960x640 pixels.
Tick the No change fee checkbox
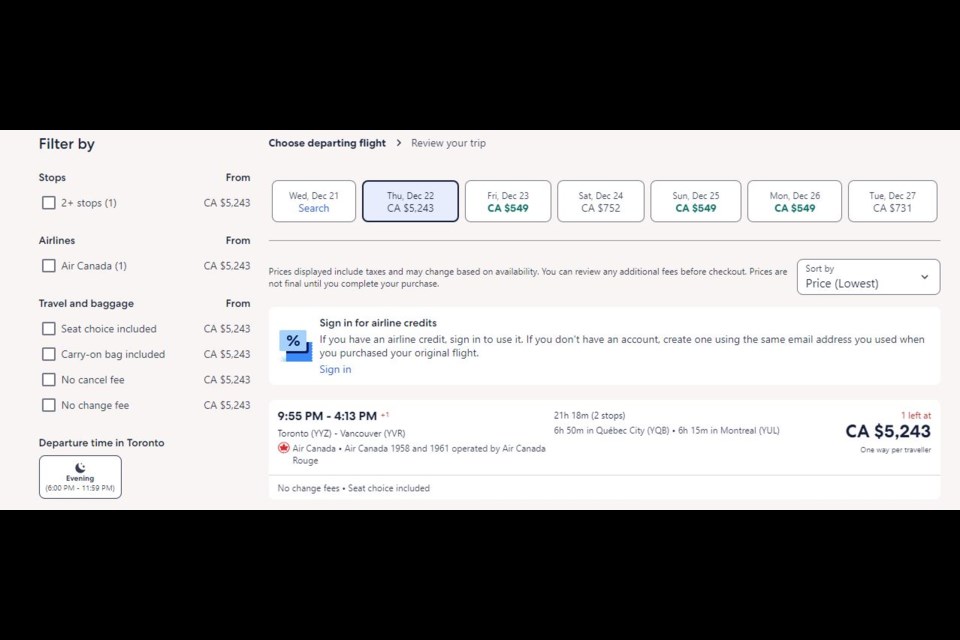48,405
